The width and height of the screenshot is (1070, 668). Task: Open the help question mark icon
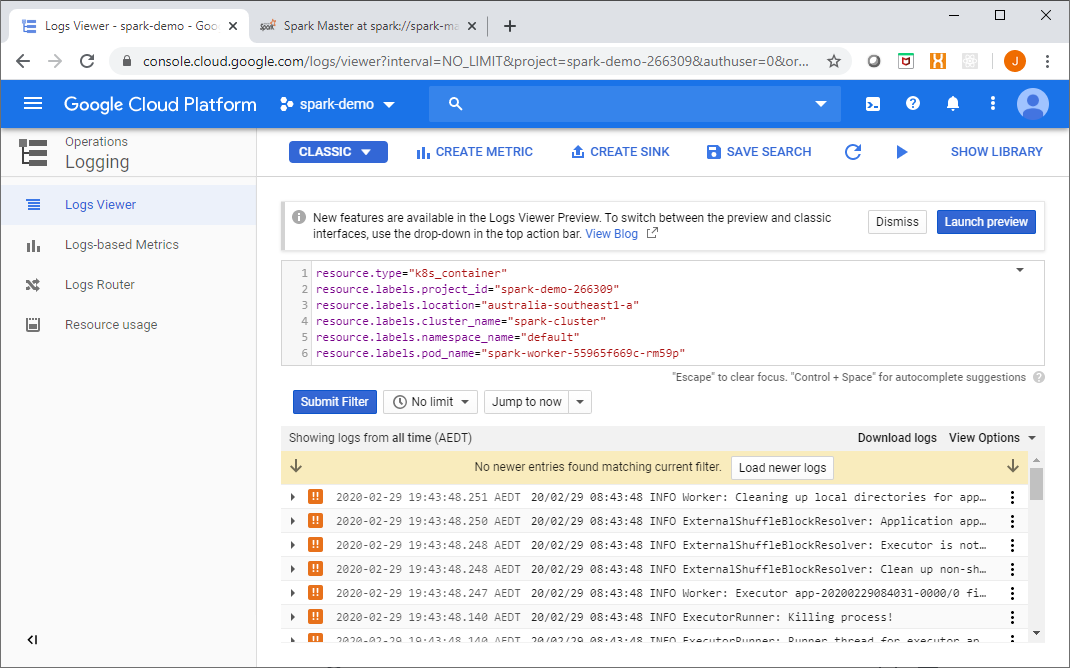pyautogui.click(x=912, y=104)
